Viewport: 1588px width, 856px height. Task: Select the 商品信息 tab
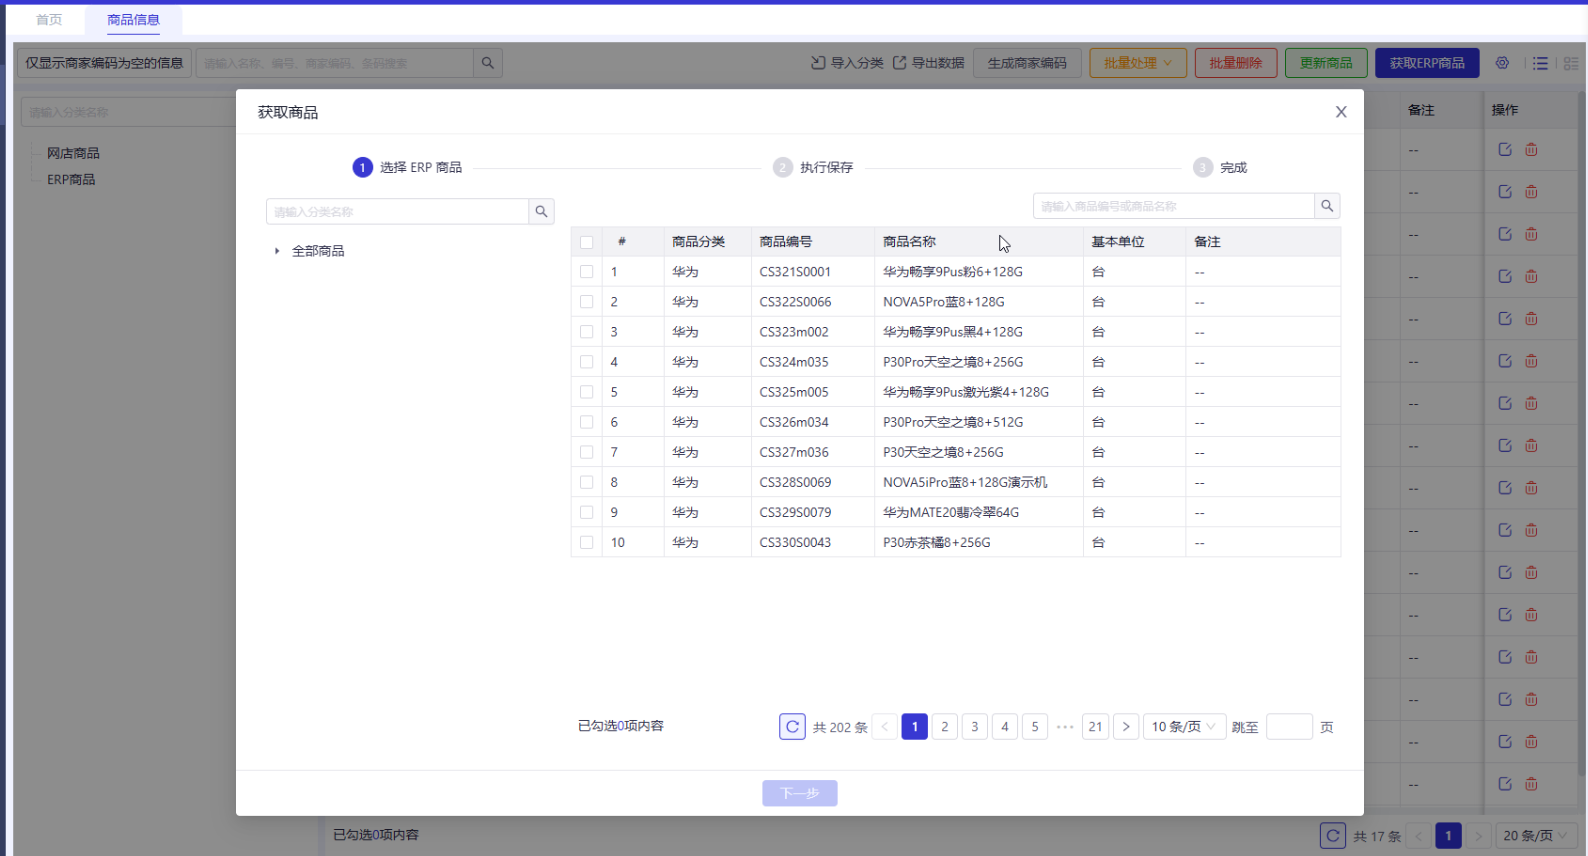click(x=133, y=20)
